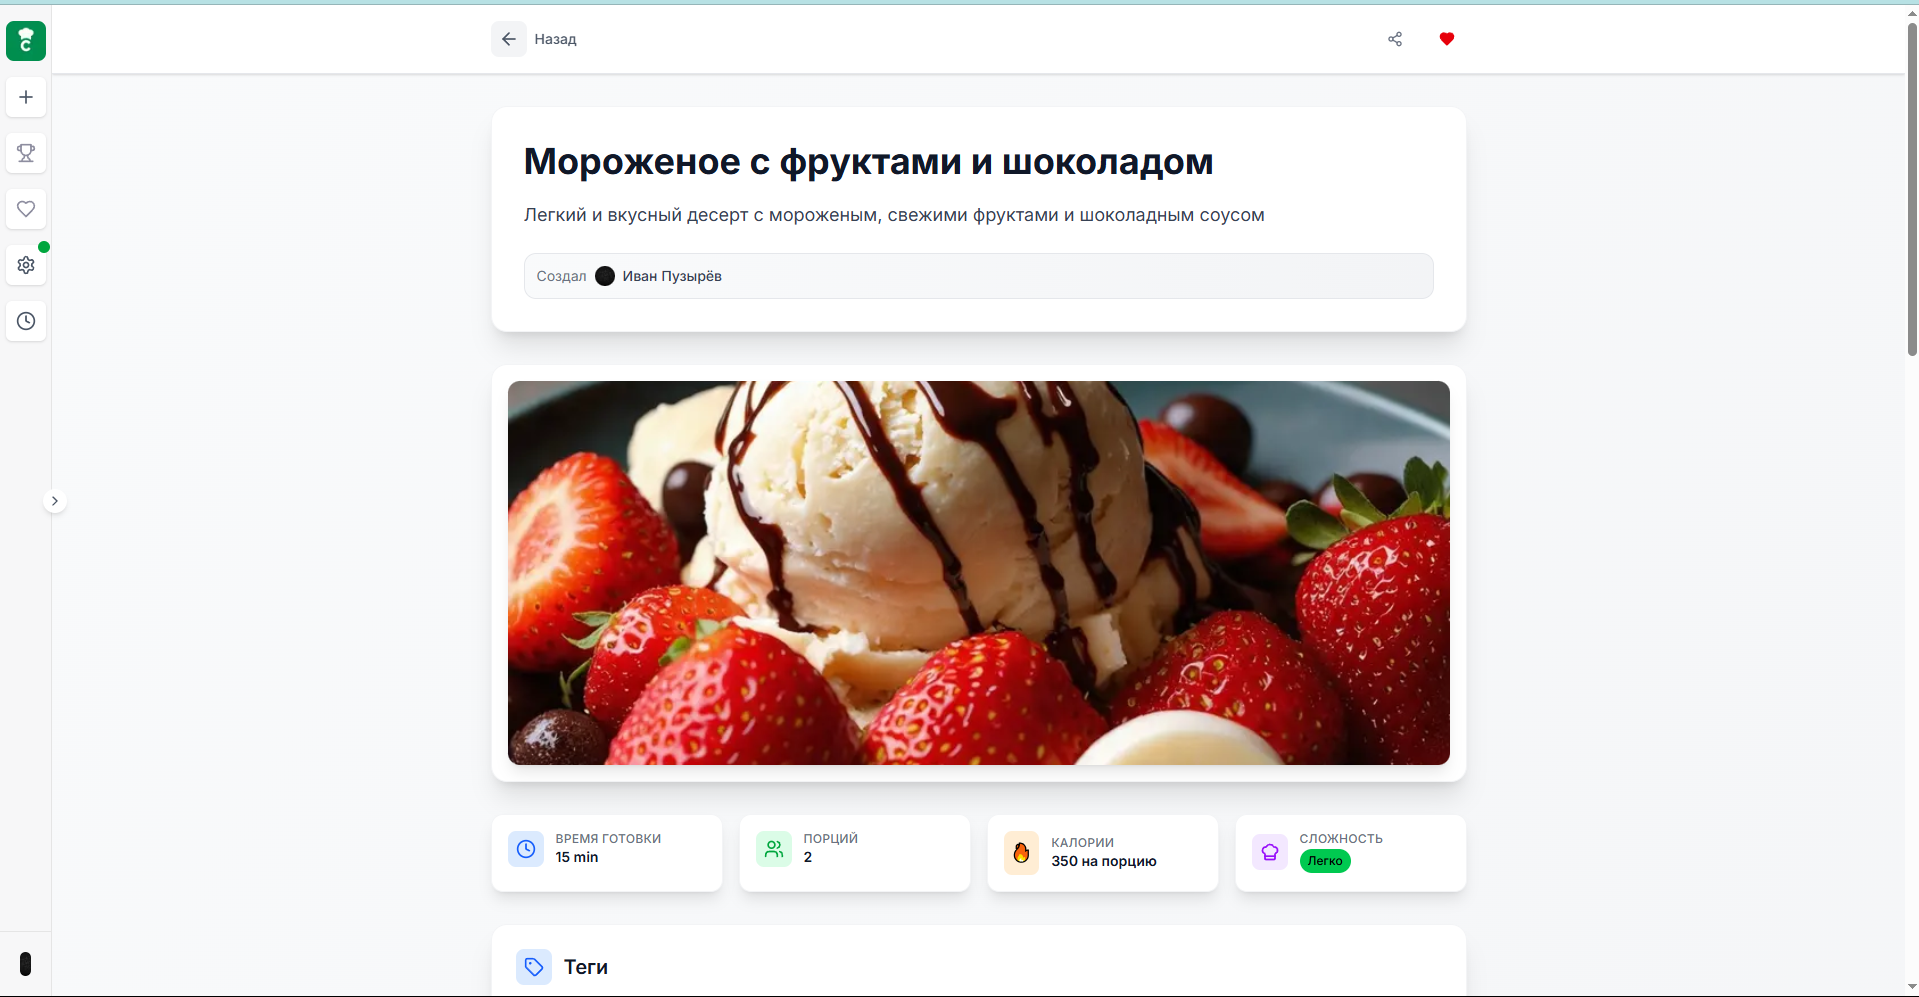Image resolution: width=1919 pixels, height=997 pixels.
Task: Expand the sidebar with chevron arrow
Action: 55,501
